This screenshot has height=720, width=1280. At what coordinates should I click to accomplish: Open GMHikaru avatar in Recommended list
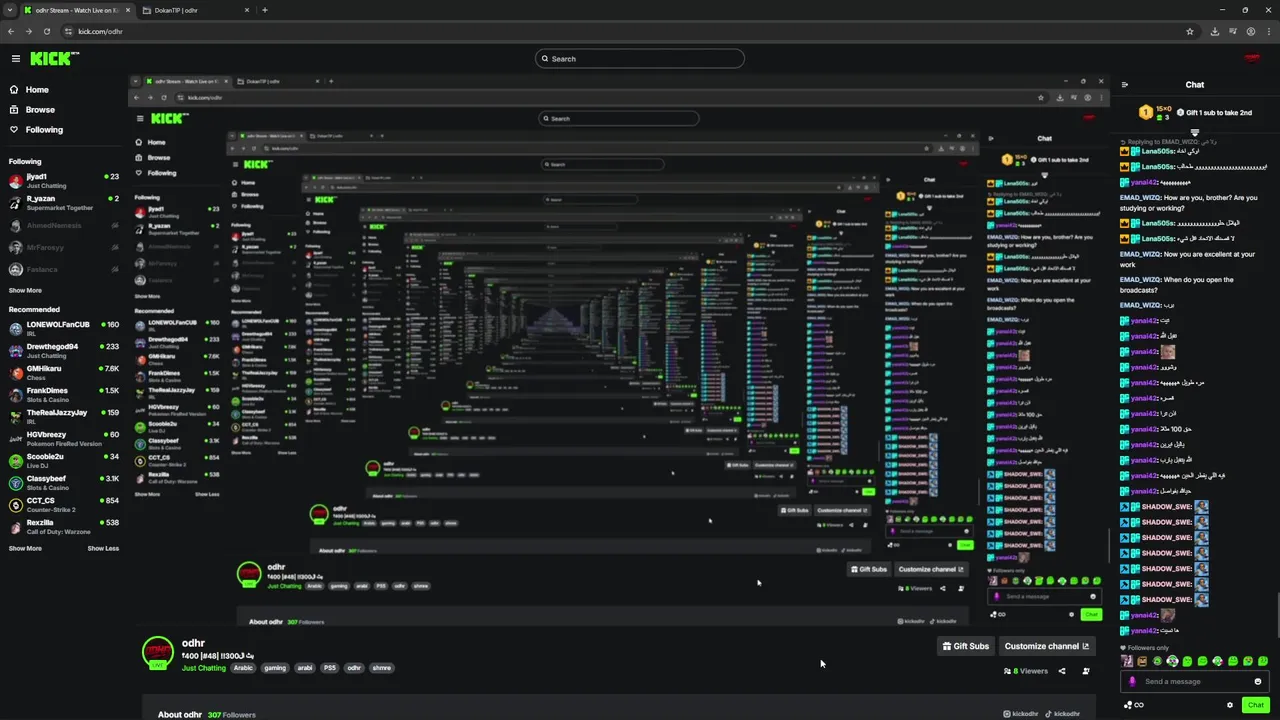coord(16,372)
